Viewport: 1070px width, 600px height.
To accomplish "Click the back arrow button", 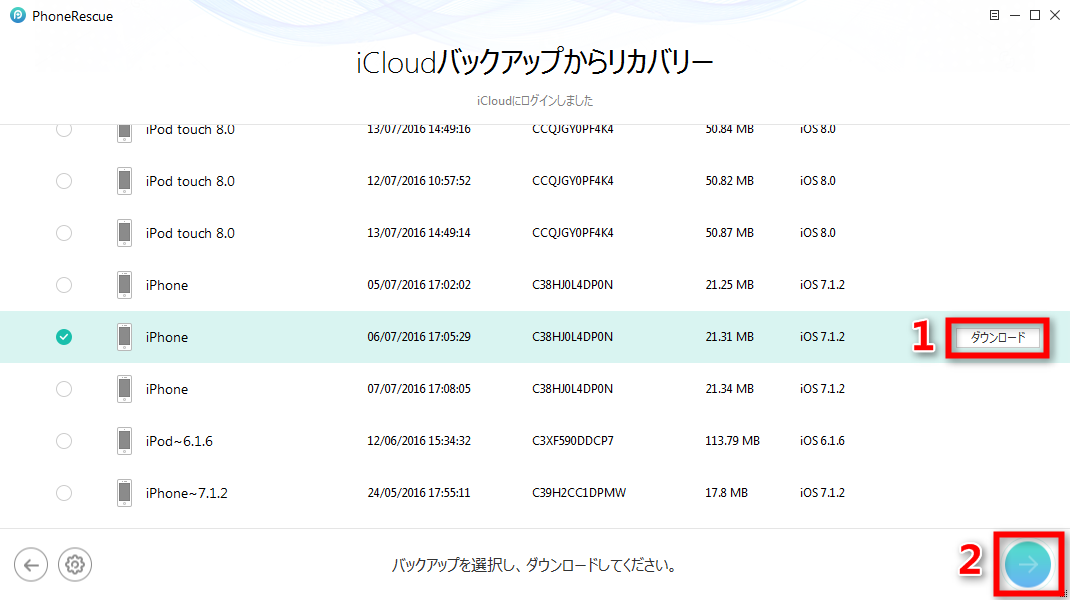I will coord(31,565).
